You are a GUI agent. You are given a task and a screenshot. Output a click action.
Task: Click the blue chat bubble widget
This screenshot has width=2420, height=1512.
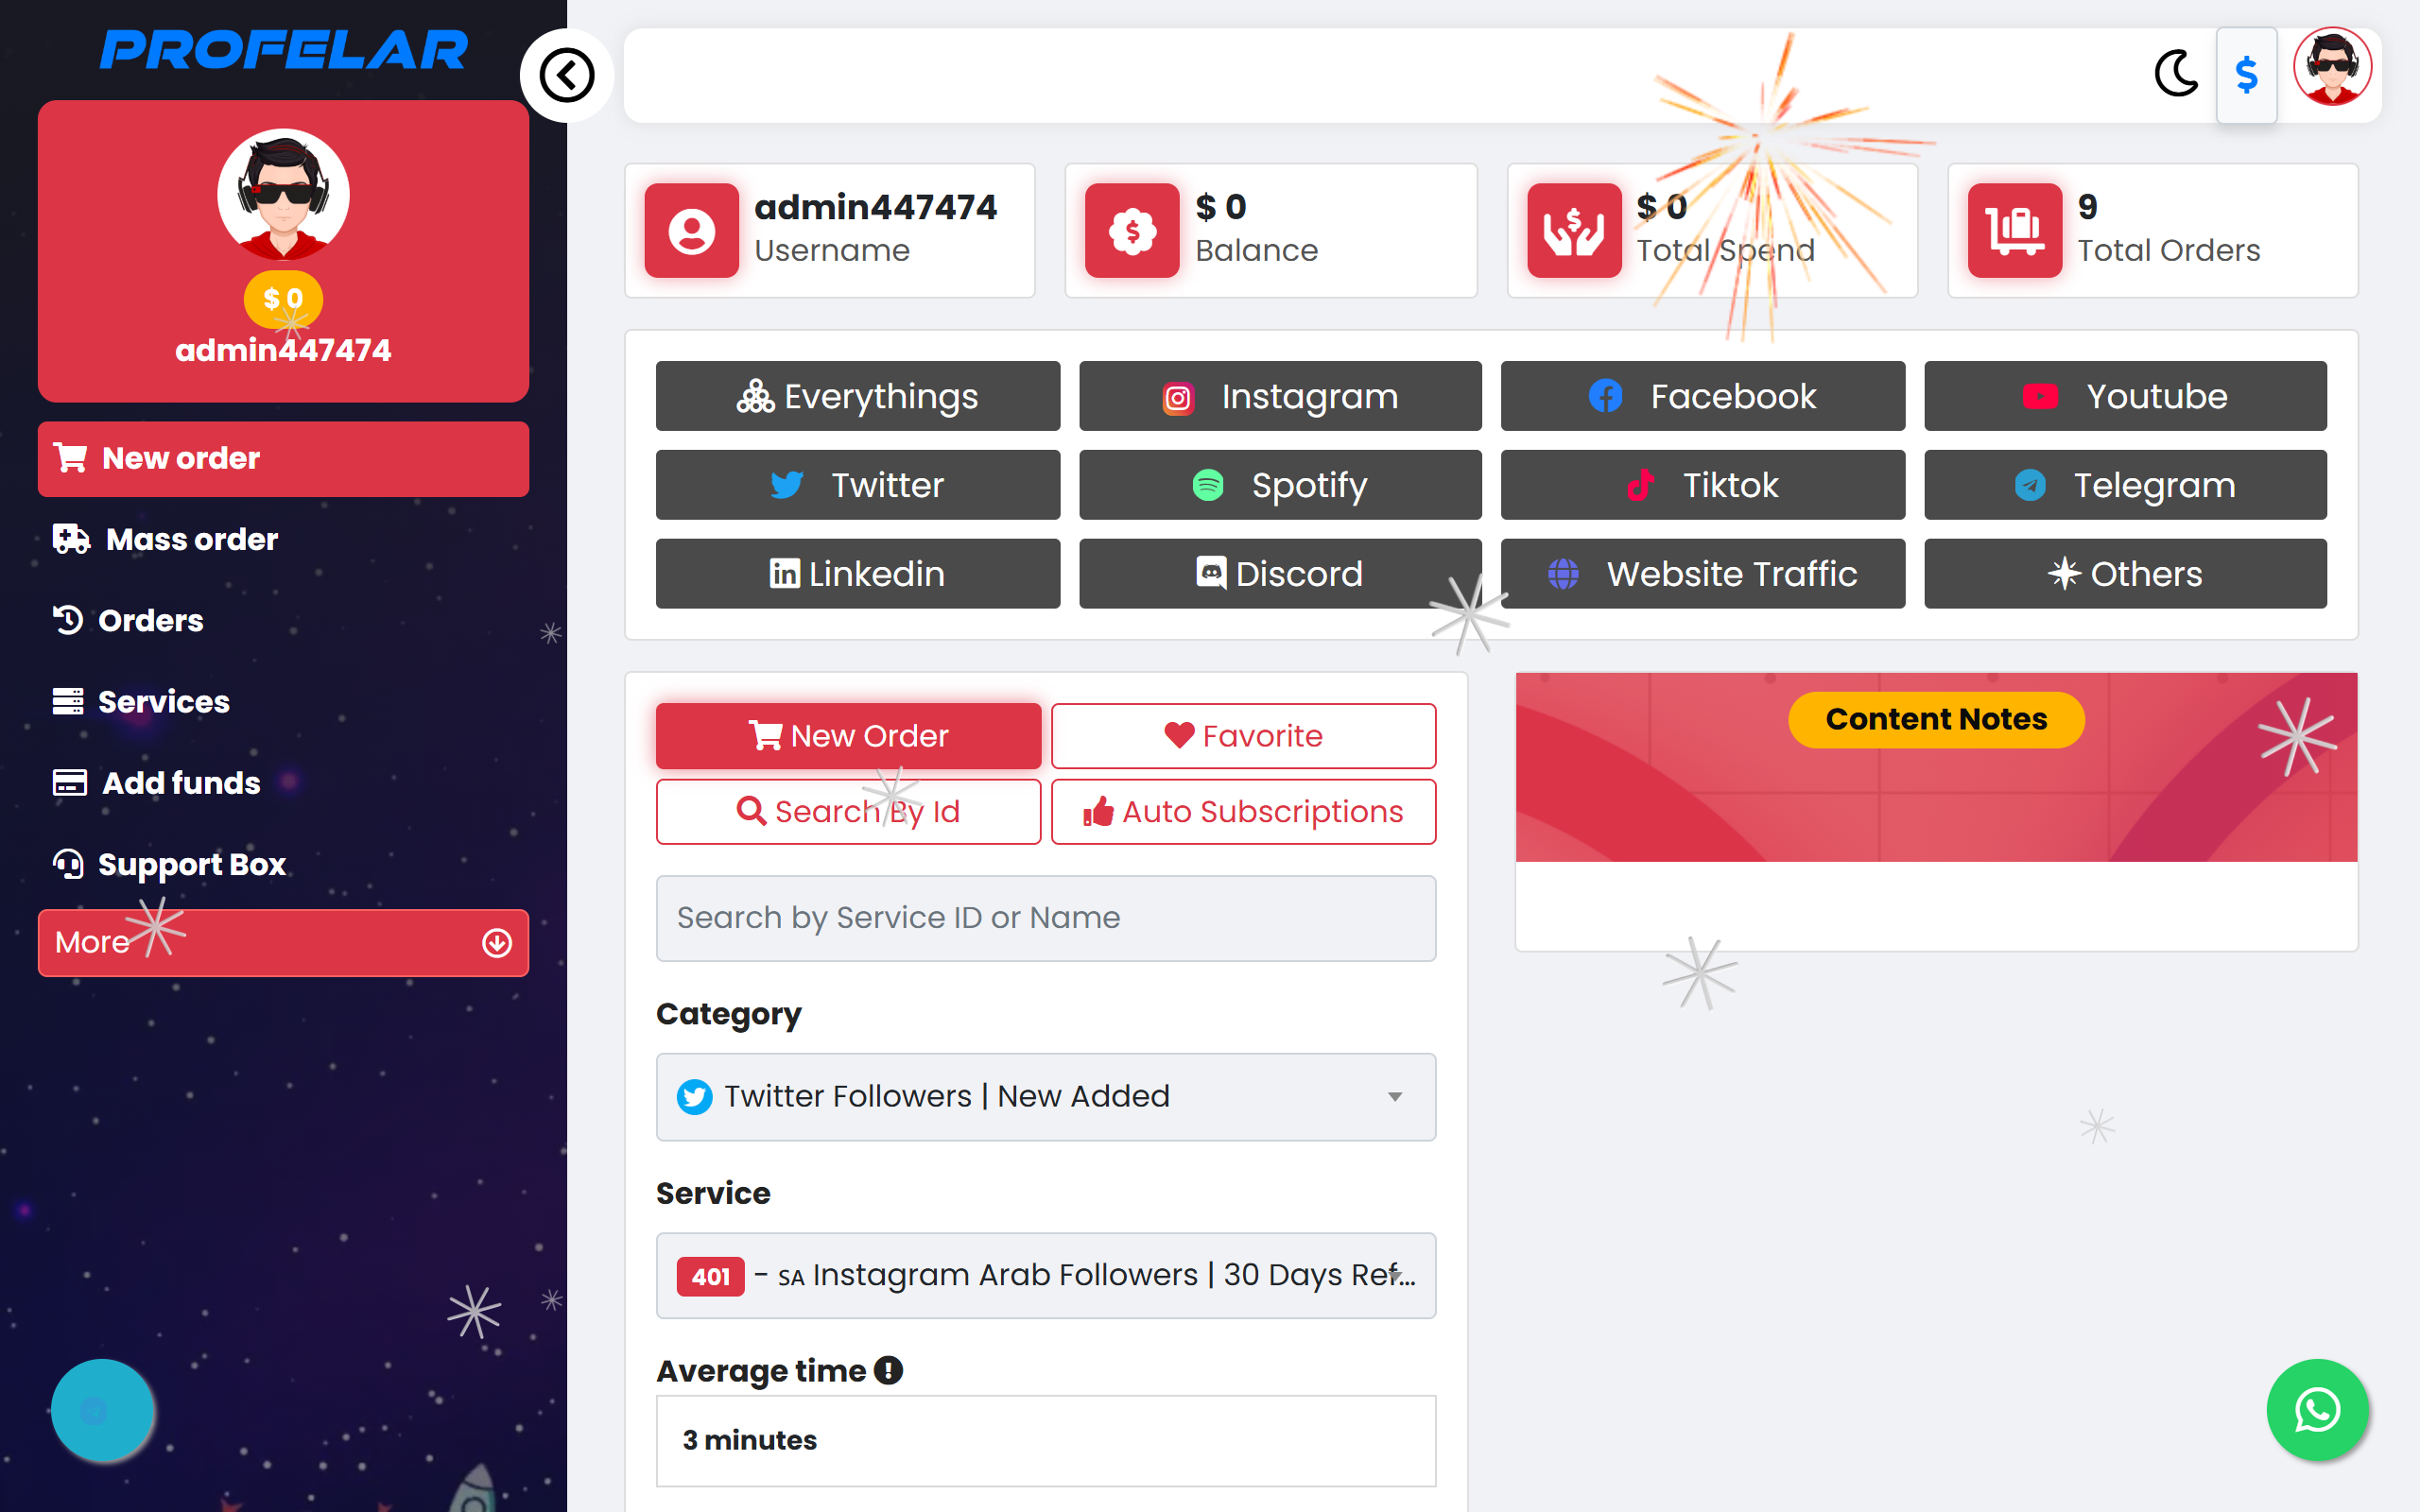pos(102,1410)
